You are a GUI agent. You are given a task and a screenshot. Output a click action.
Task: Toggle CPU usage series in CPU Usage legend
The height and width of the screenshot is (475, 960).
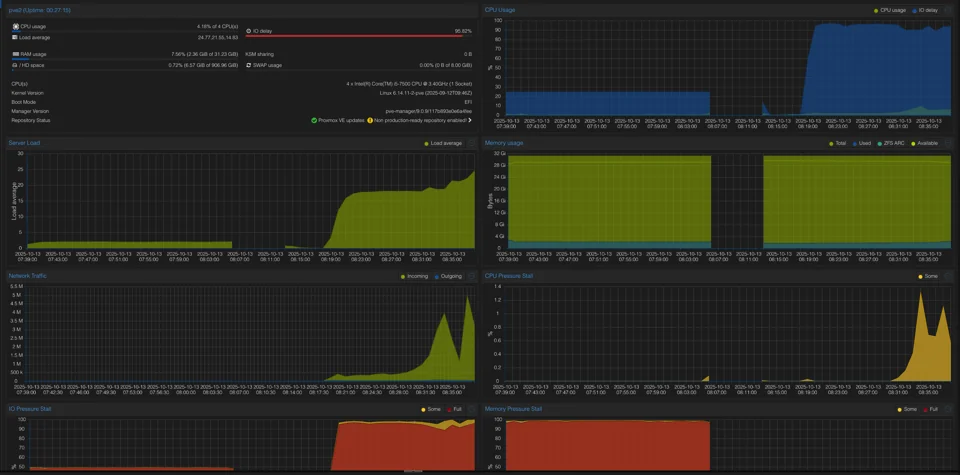(890, 10)
